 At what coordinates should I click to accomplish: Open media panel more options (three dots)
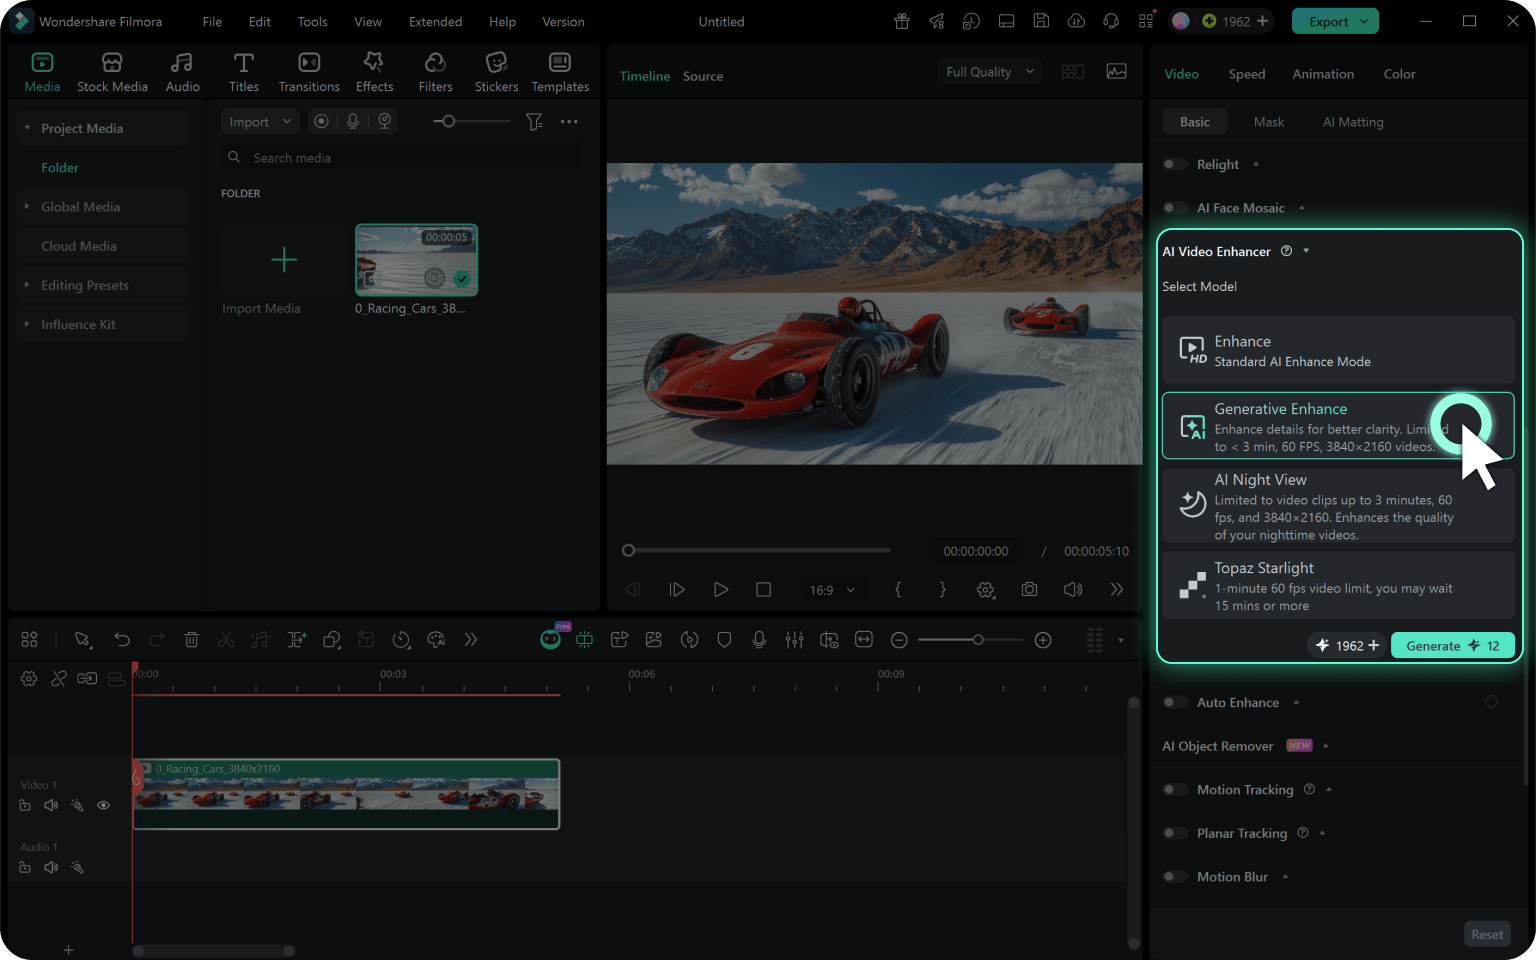(x=569, y=122)
